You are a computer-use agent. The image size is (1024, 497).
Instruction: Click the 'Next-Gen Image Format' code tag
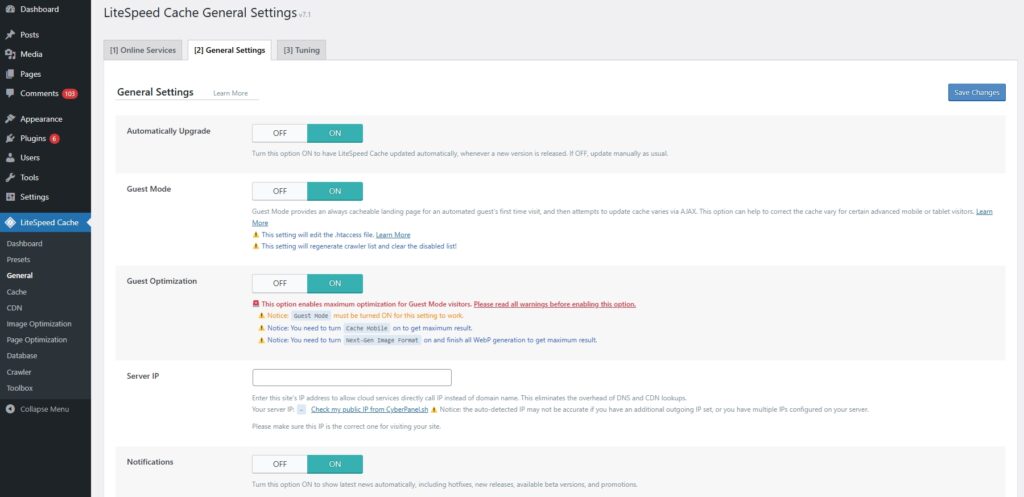pyautogui.click(x=383, y=340)
